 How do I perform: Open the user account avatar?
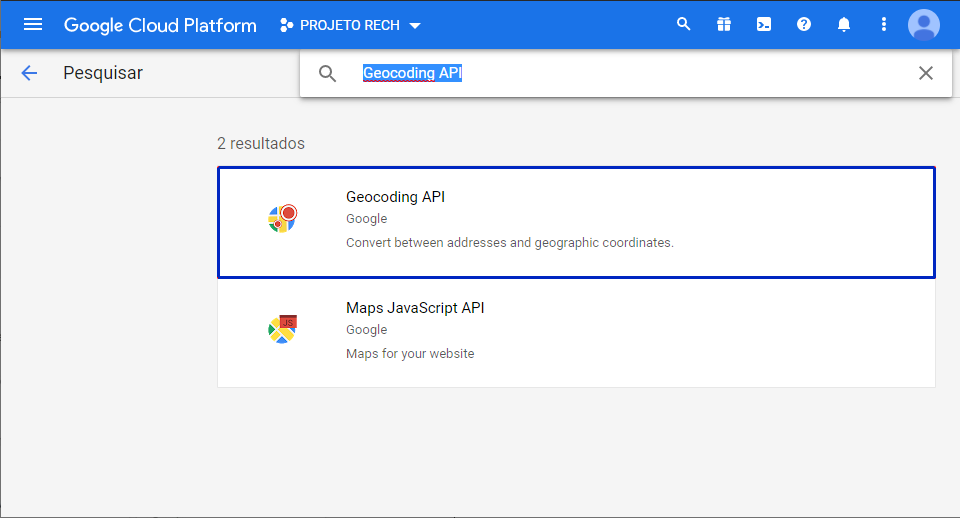pos(924,25)
